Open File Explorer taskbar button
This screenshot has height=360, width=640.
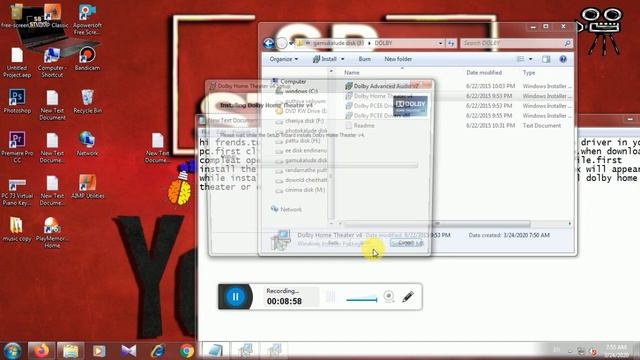pos(70,351)
